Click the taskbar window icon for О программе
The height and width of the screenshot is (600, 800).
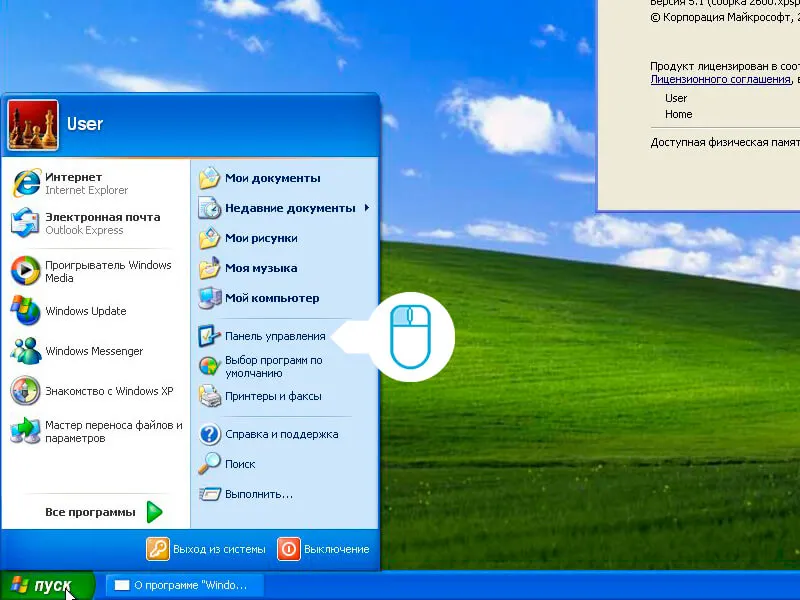[x=121, y=585]
